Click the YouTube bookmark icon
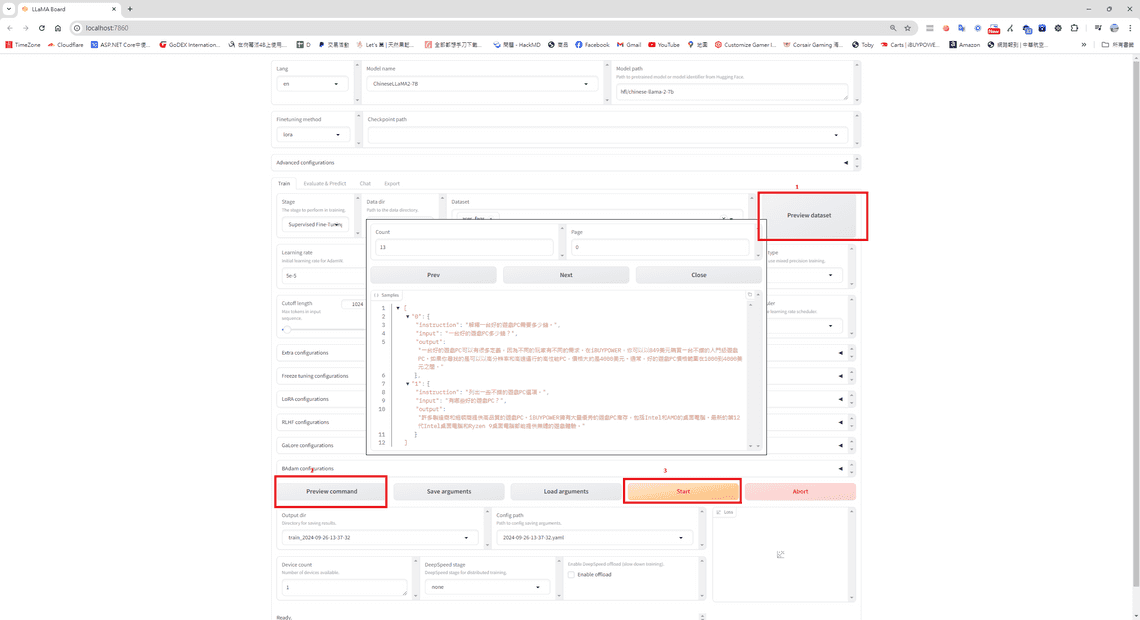 point(652,45)
